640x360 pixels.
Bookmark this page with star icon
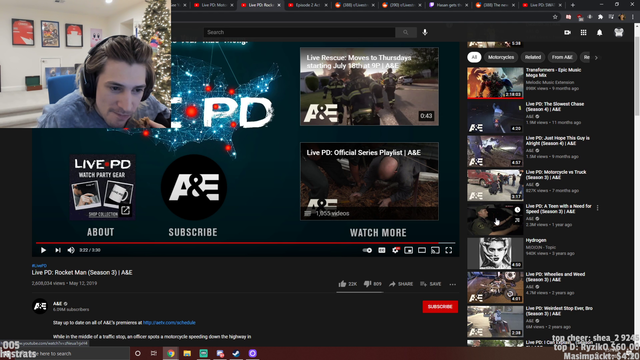pos(555,17)
